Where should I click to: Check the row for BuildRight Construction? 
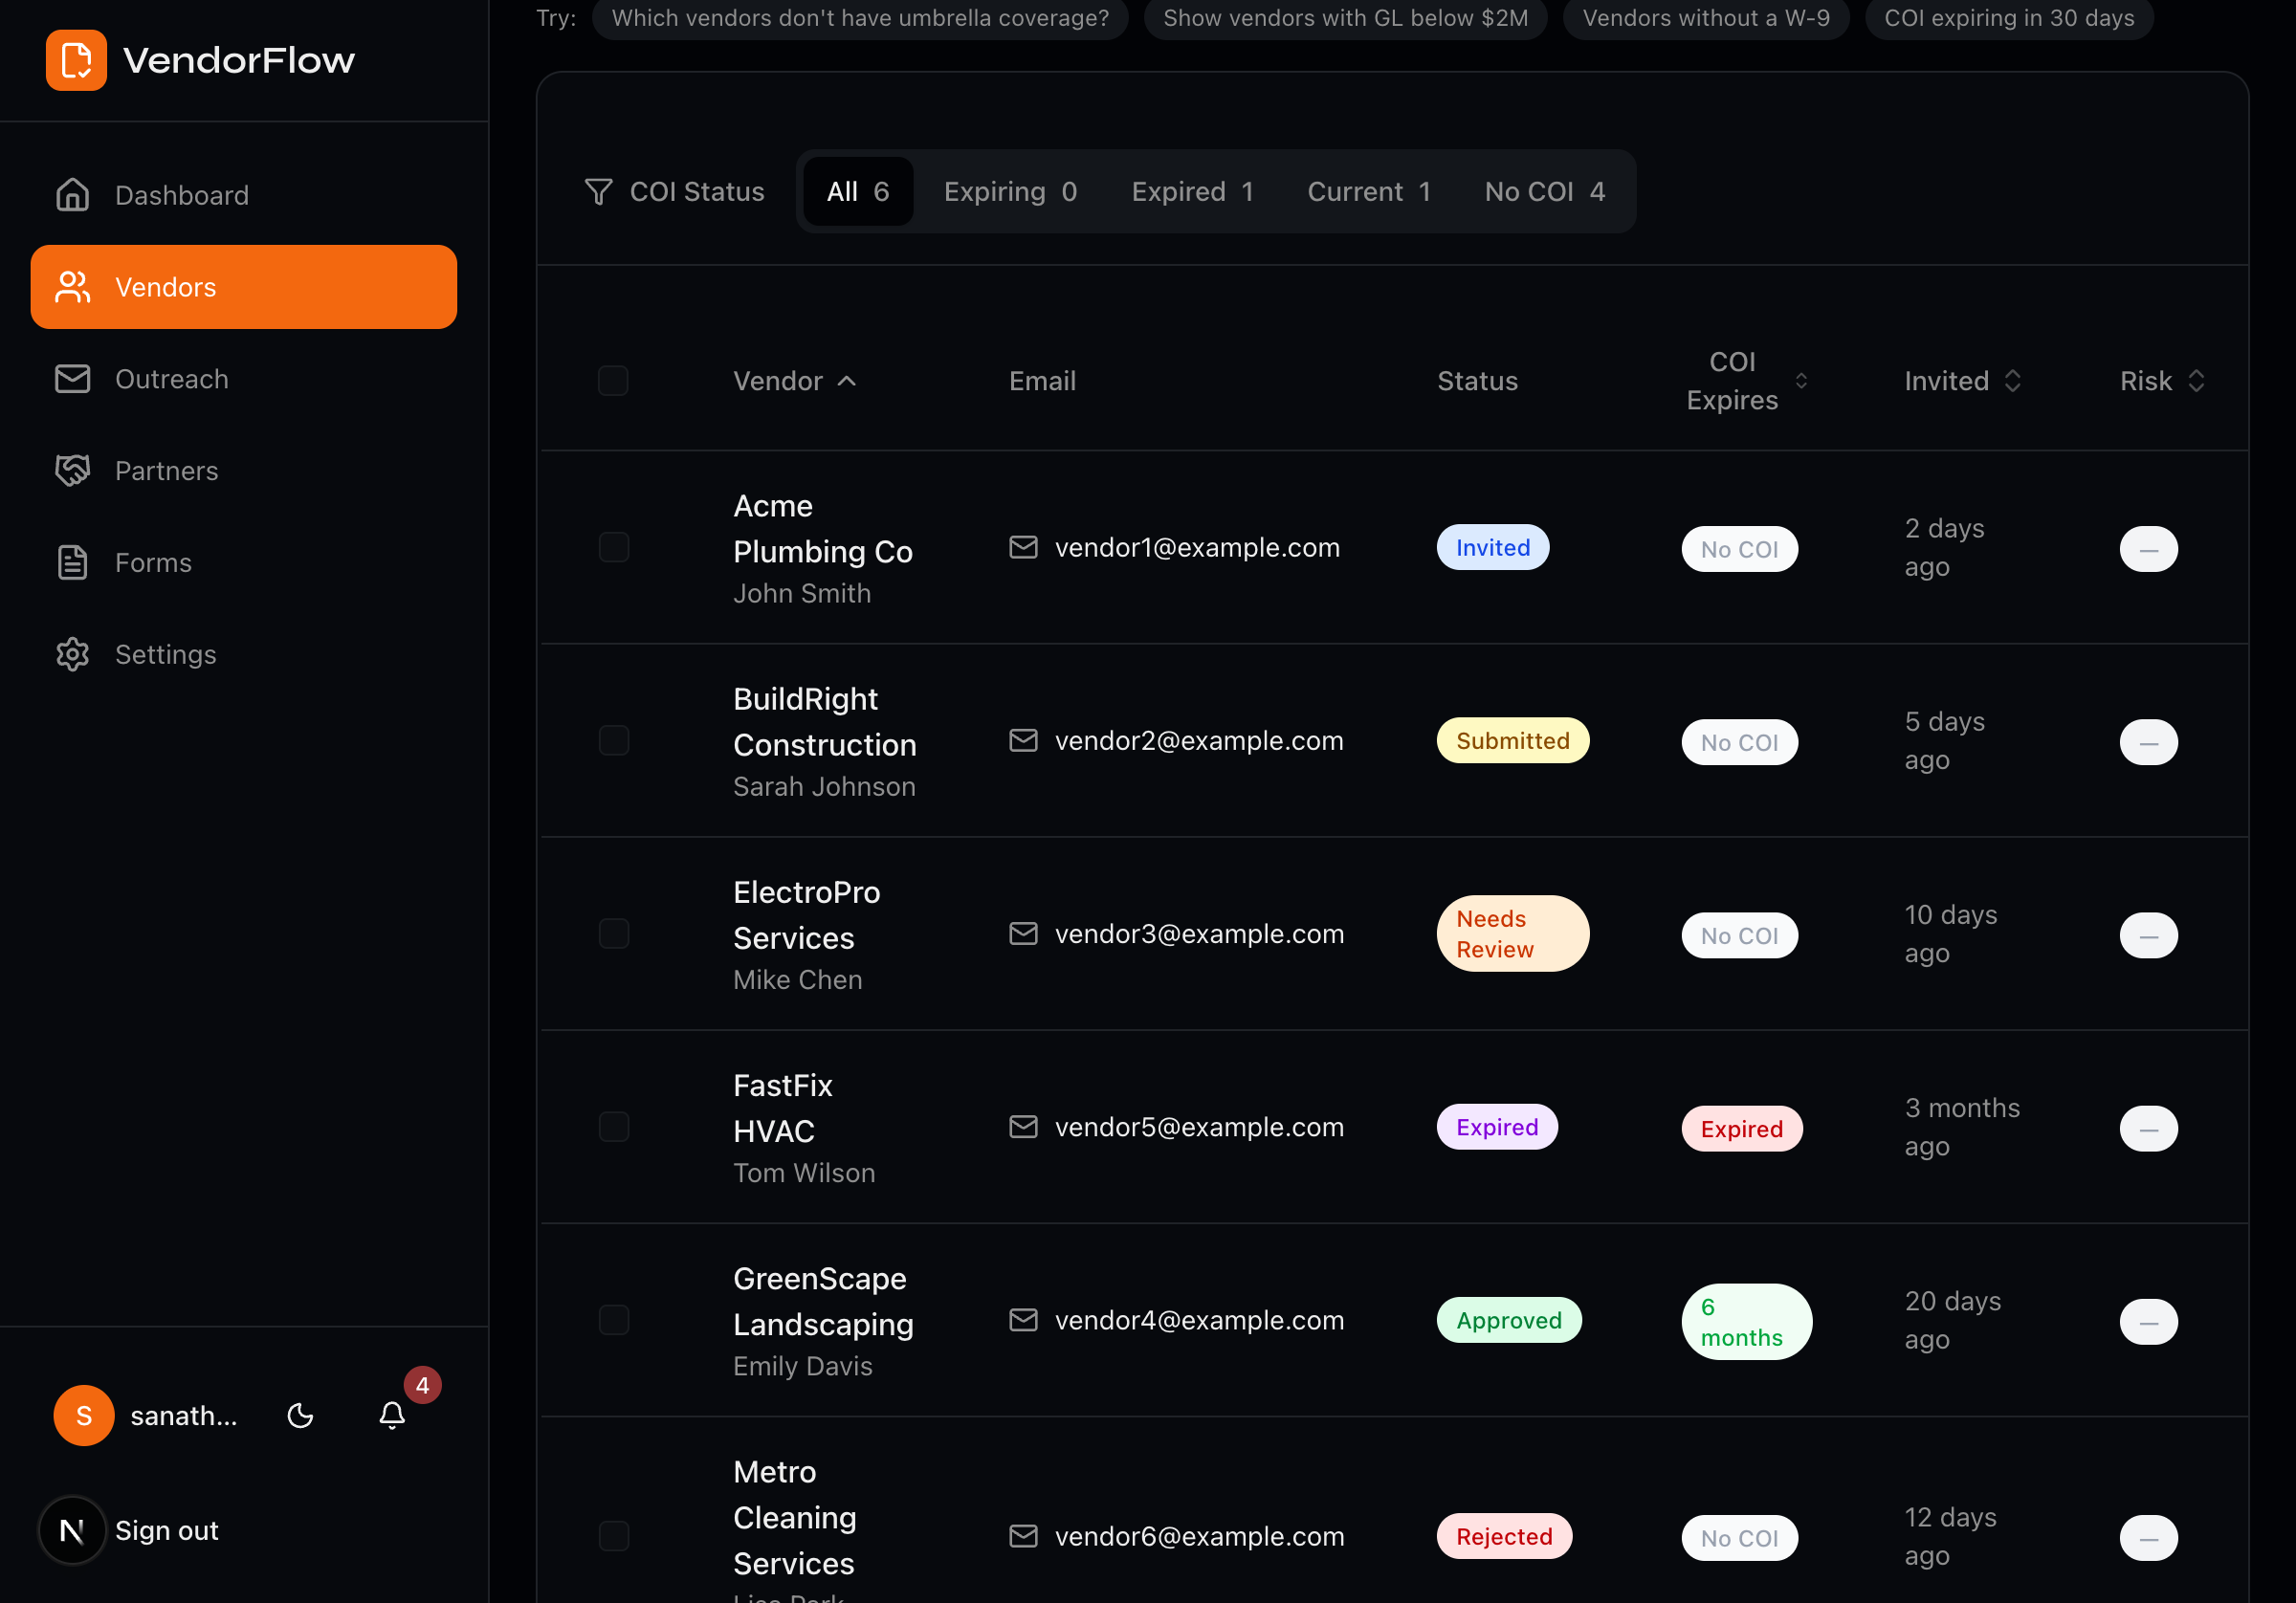[613, 740]
